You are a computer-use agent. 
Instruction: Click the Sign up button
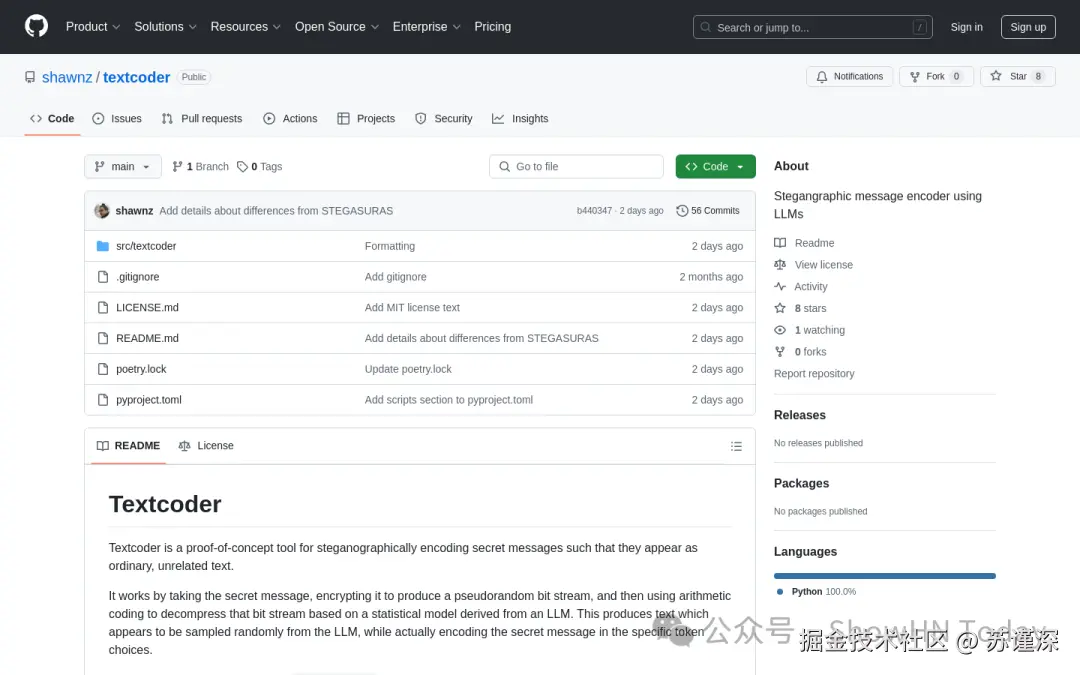click(x=1028, y=27)
